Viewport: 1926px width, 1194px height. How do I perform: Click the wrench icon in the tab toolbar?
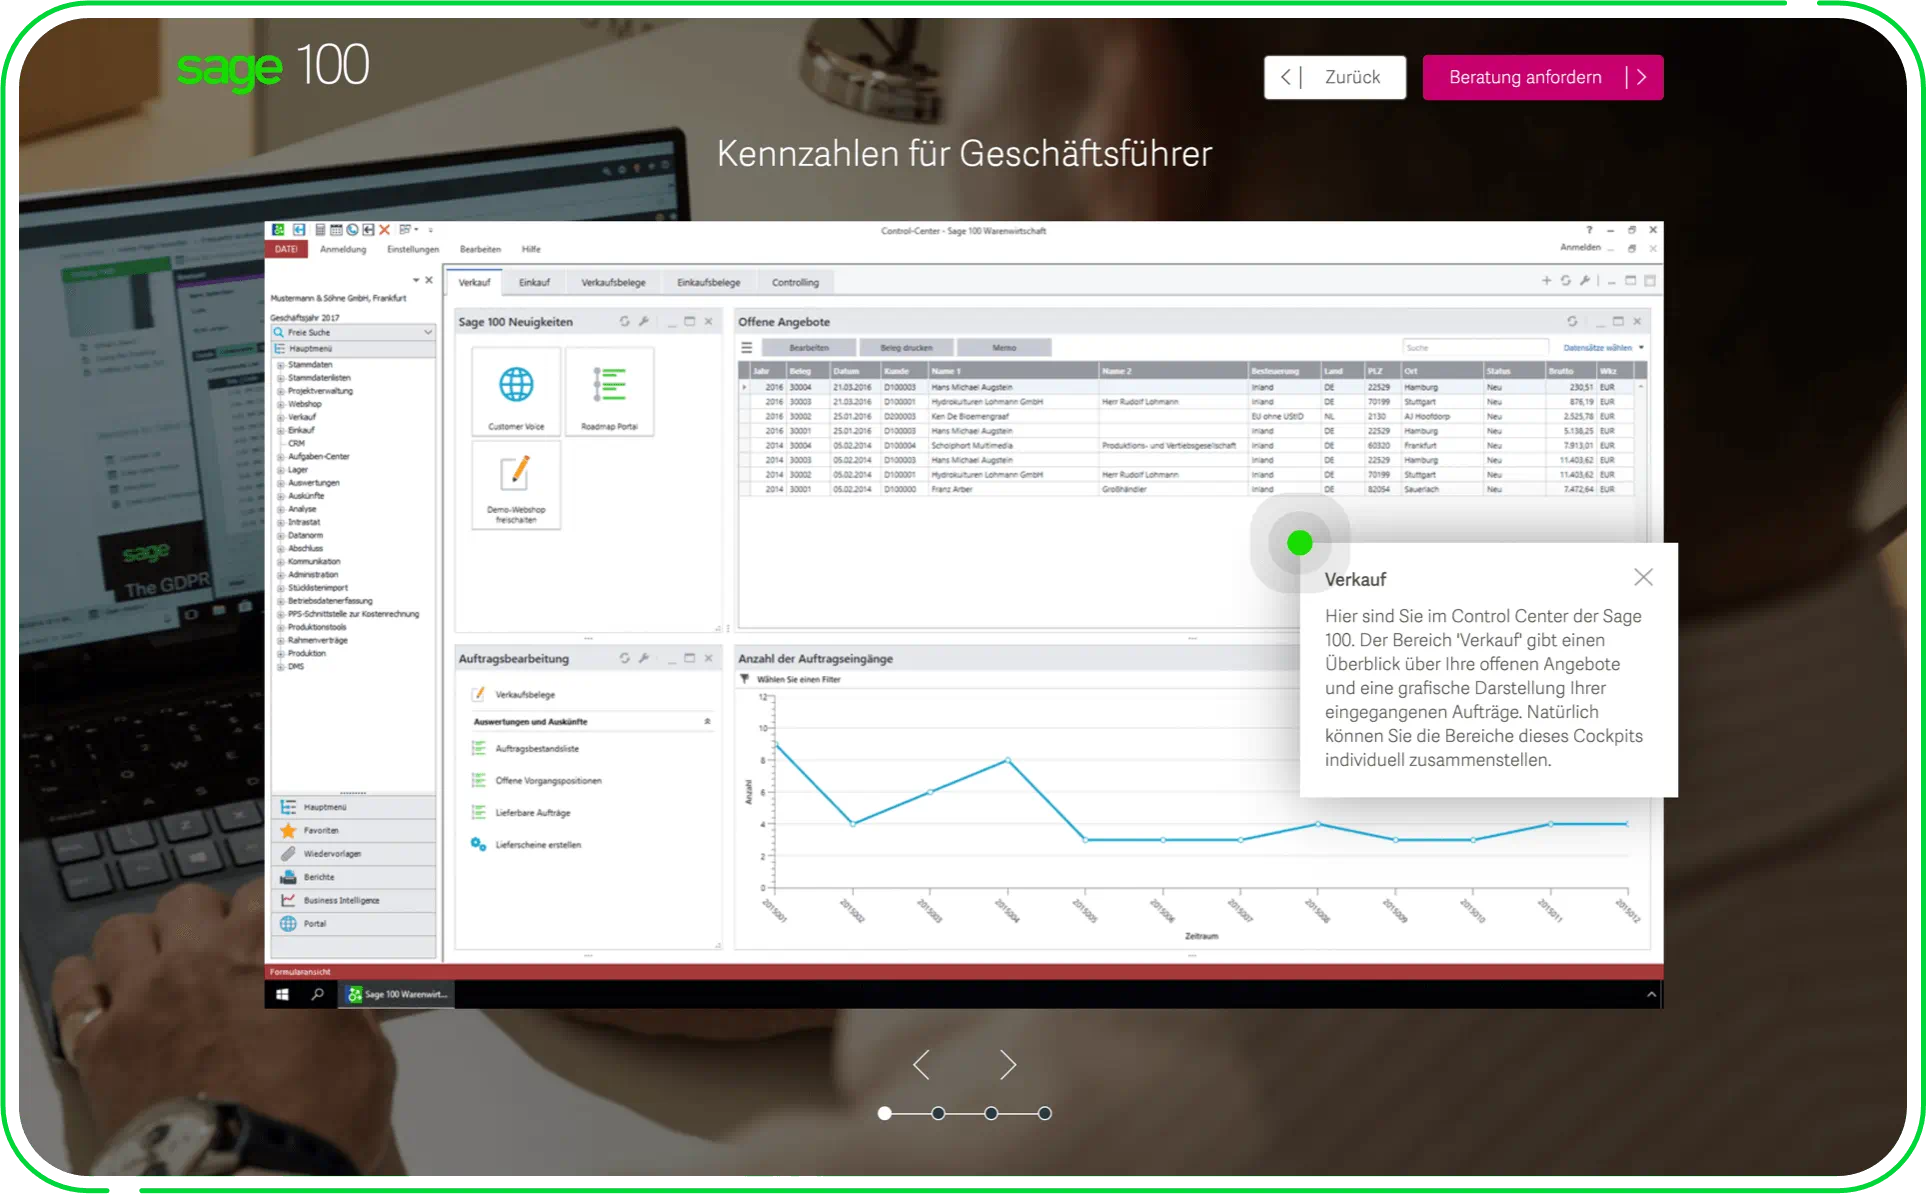pos(1584,281)
